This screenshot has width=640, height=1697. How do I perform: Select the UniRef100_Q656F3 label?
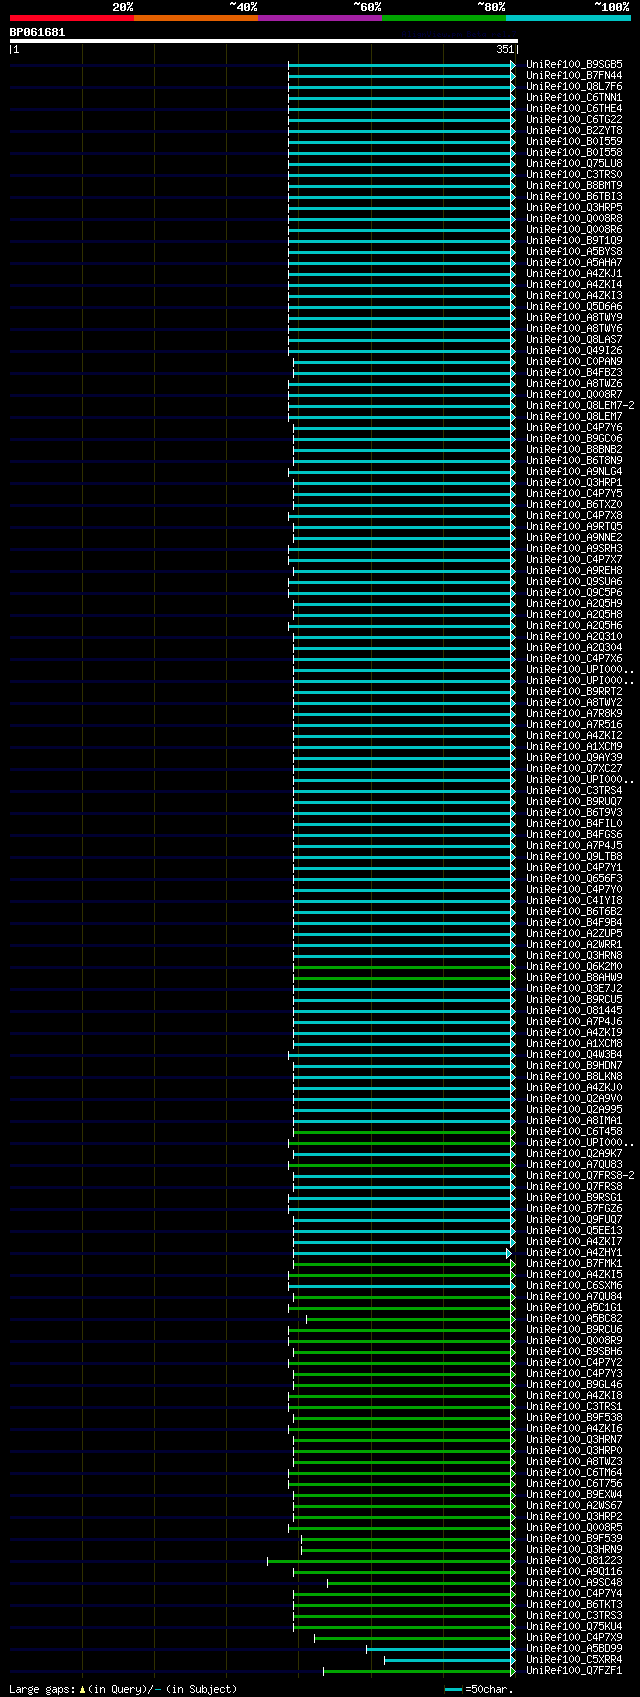[x=574, y=879]
